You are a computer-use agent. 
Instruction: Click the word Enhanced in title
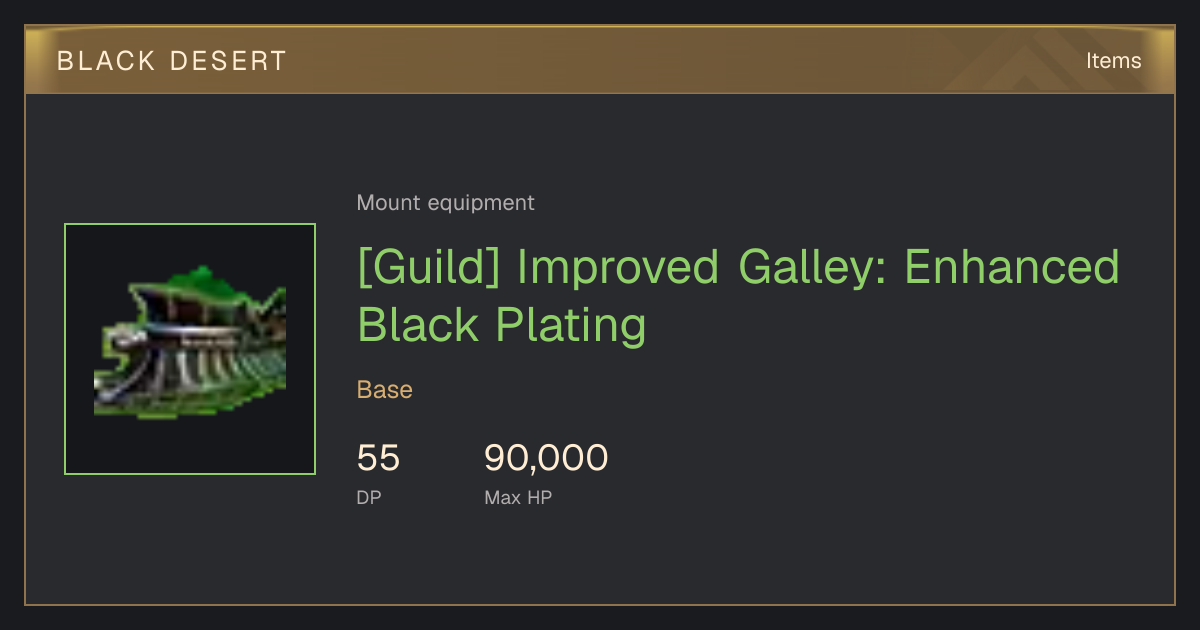pyautogui.click(x=1012, y=267)
